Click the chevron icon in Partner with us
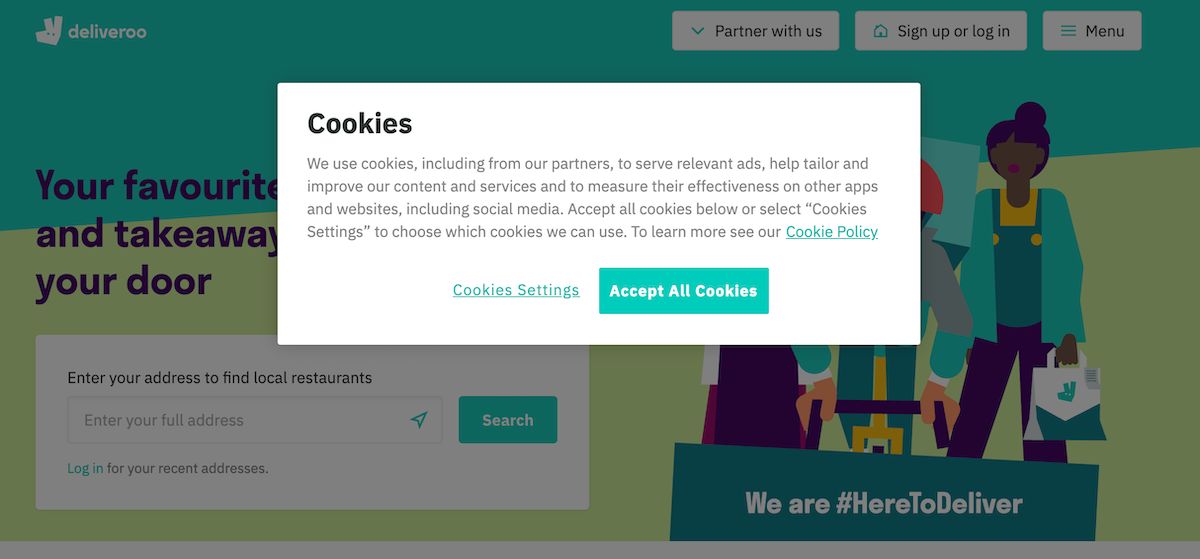 coord(698,31)
